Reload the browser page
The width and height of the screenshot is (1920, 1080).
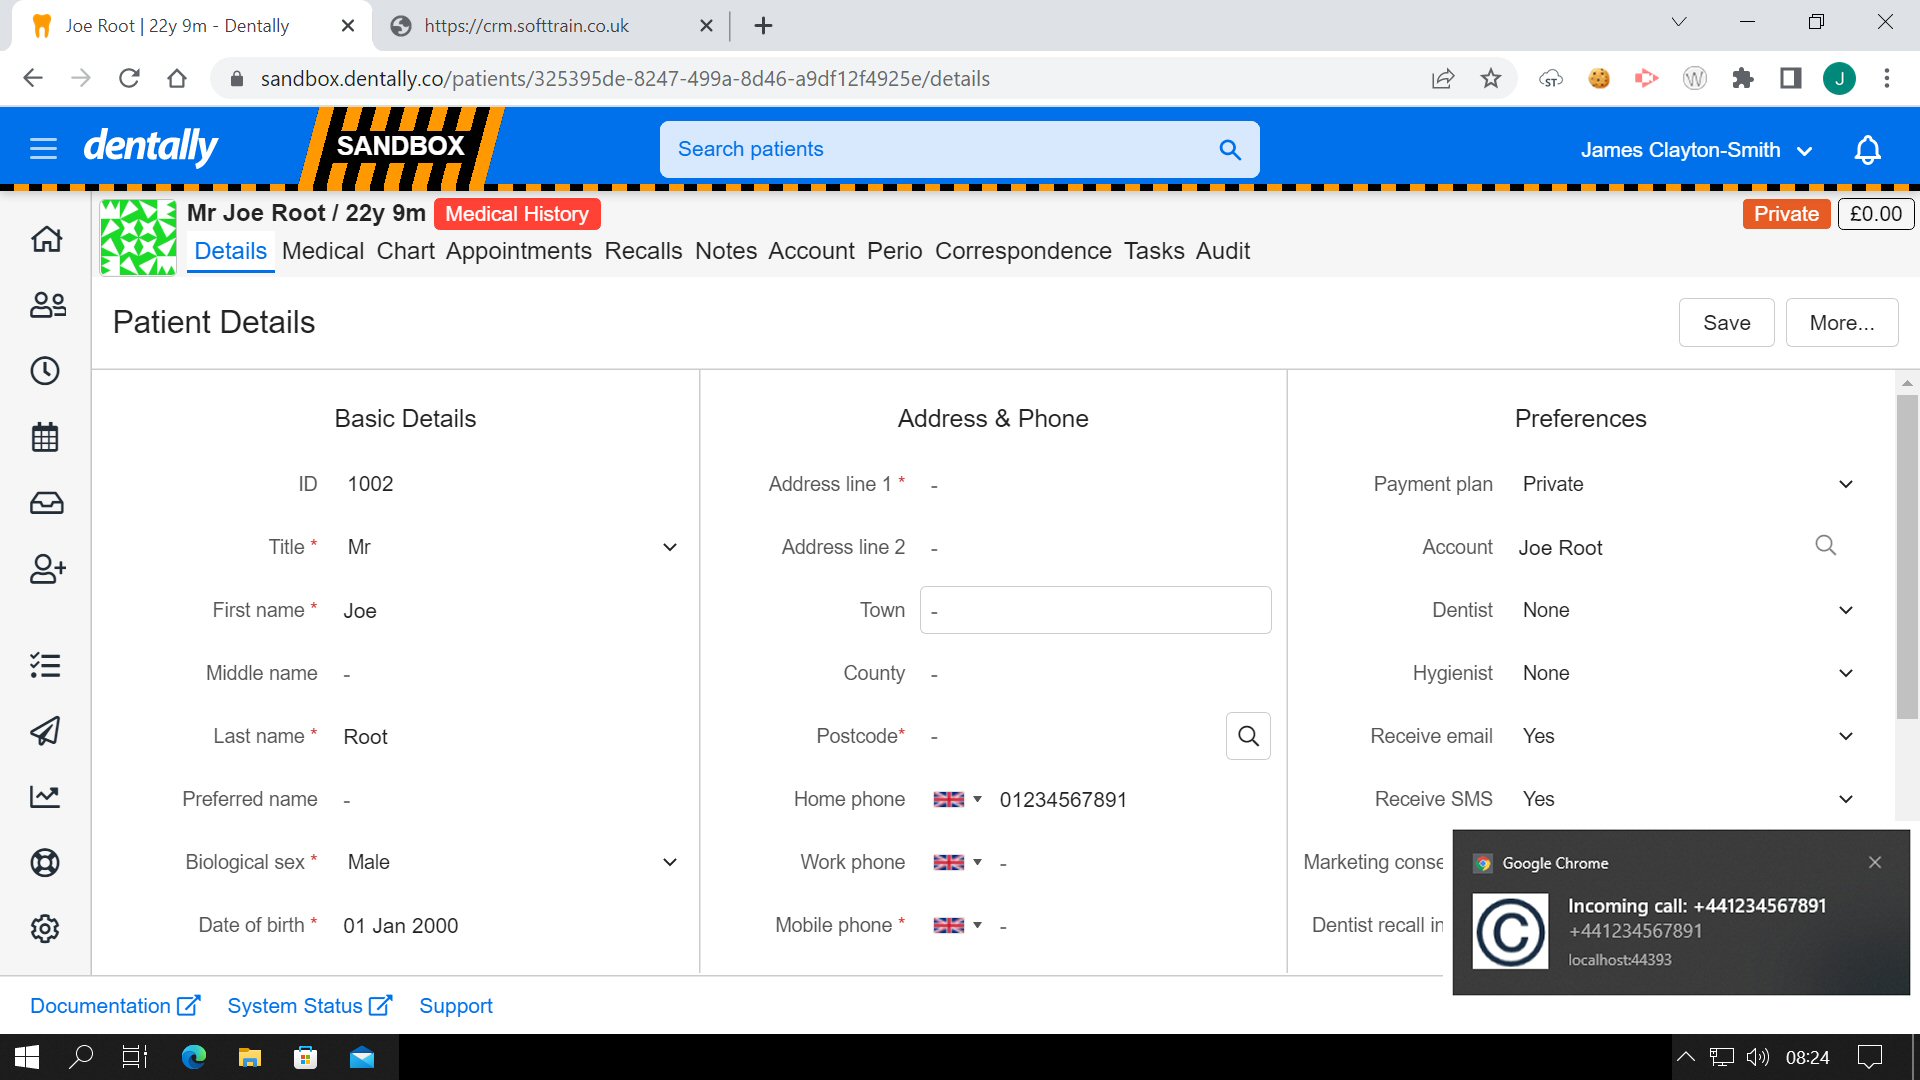click(x=129, y=78)
